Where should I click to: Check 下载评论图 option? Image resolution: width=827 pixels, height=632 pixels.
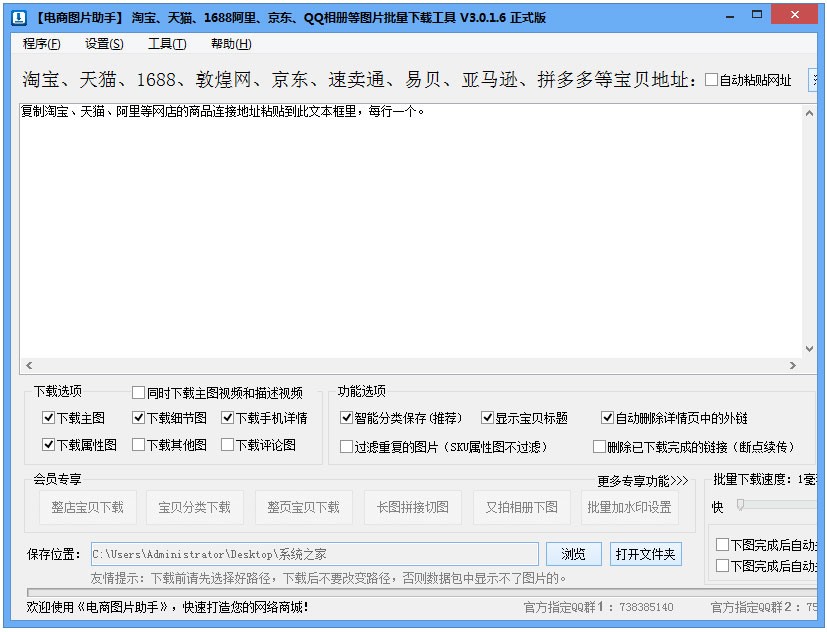pyautogui.click(x=227, y=445)
